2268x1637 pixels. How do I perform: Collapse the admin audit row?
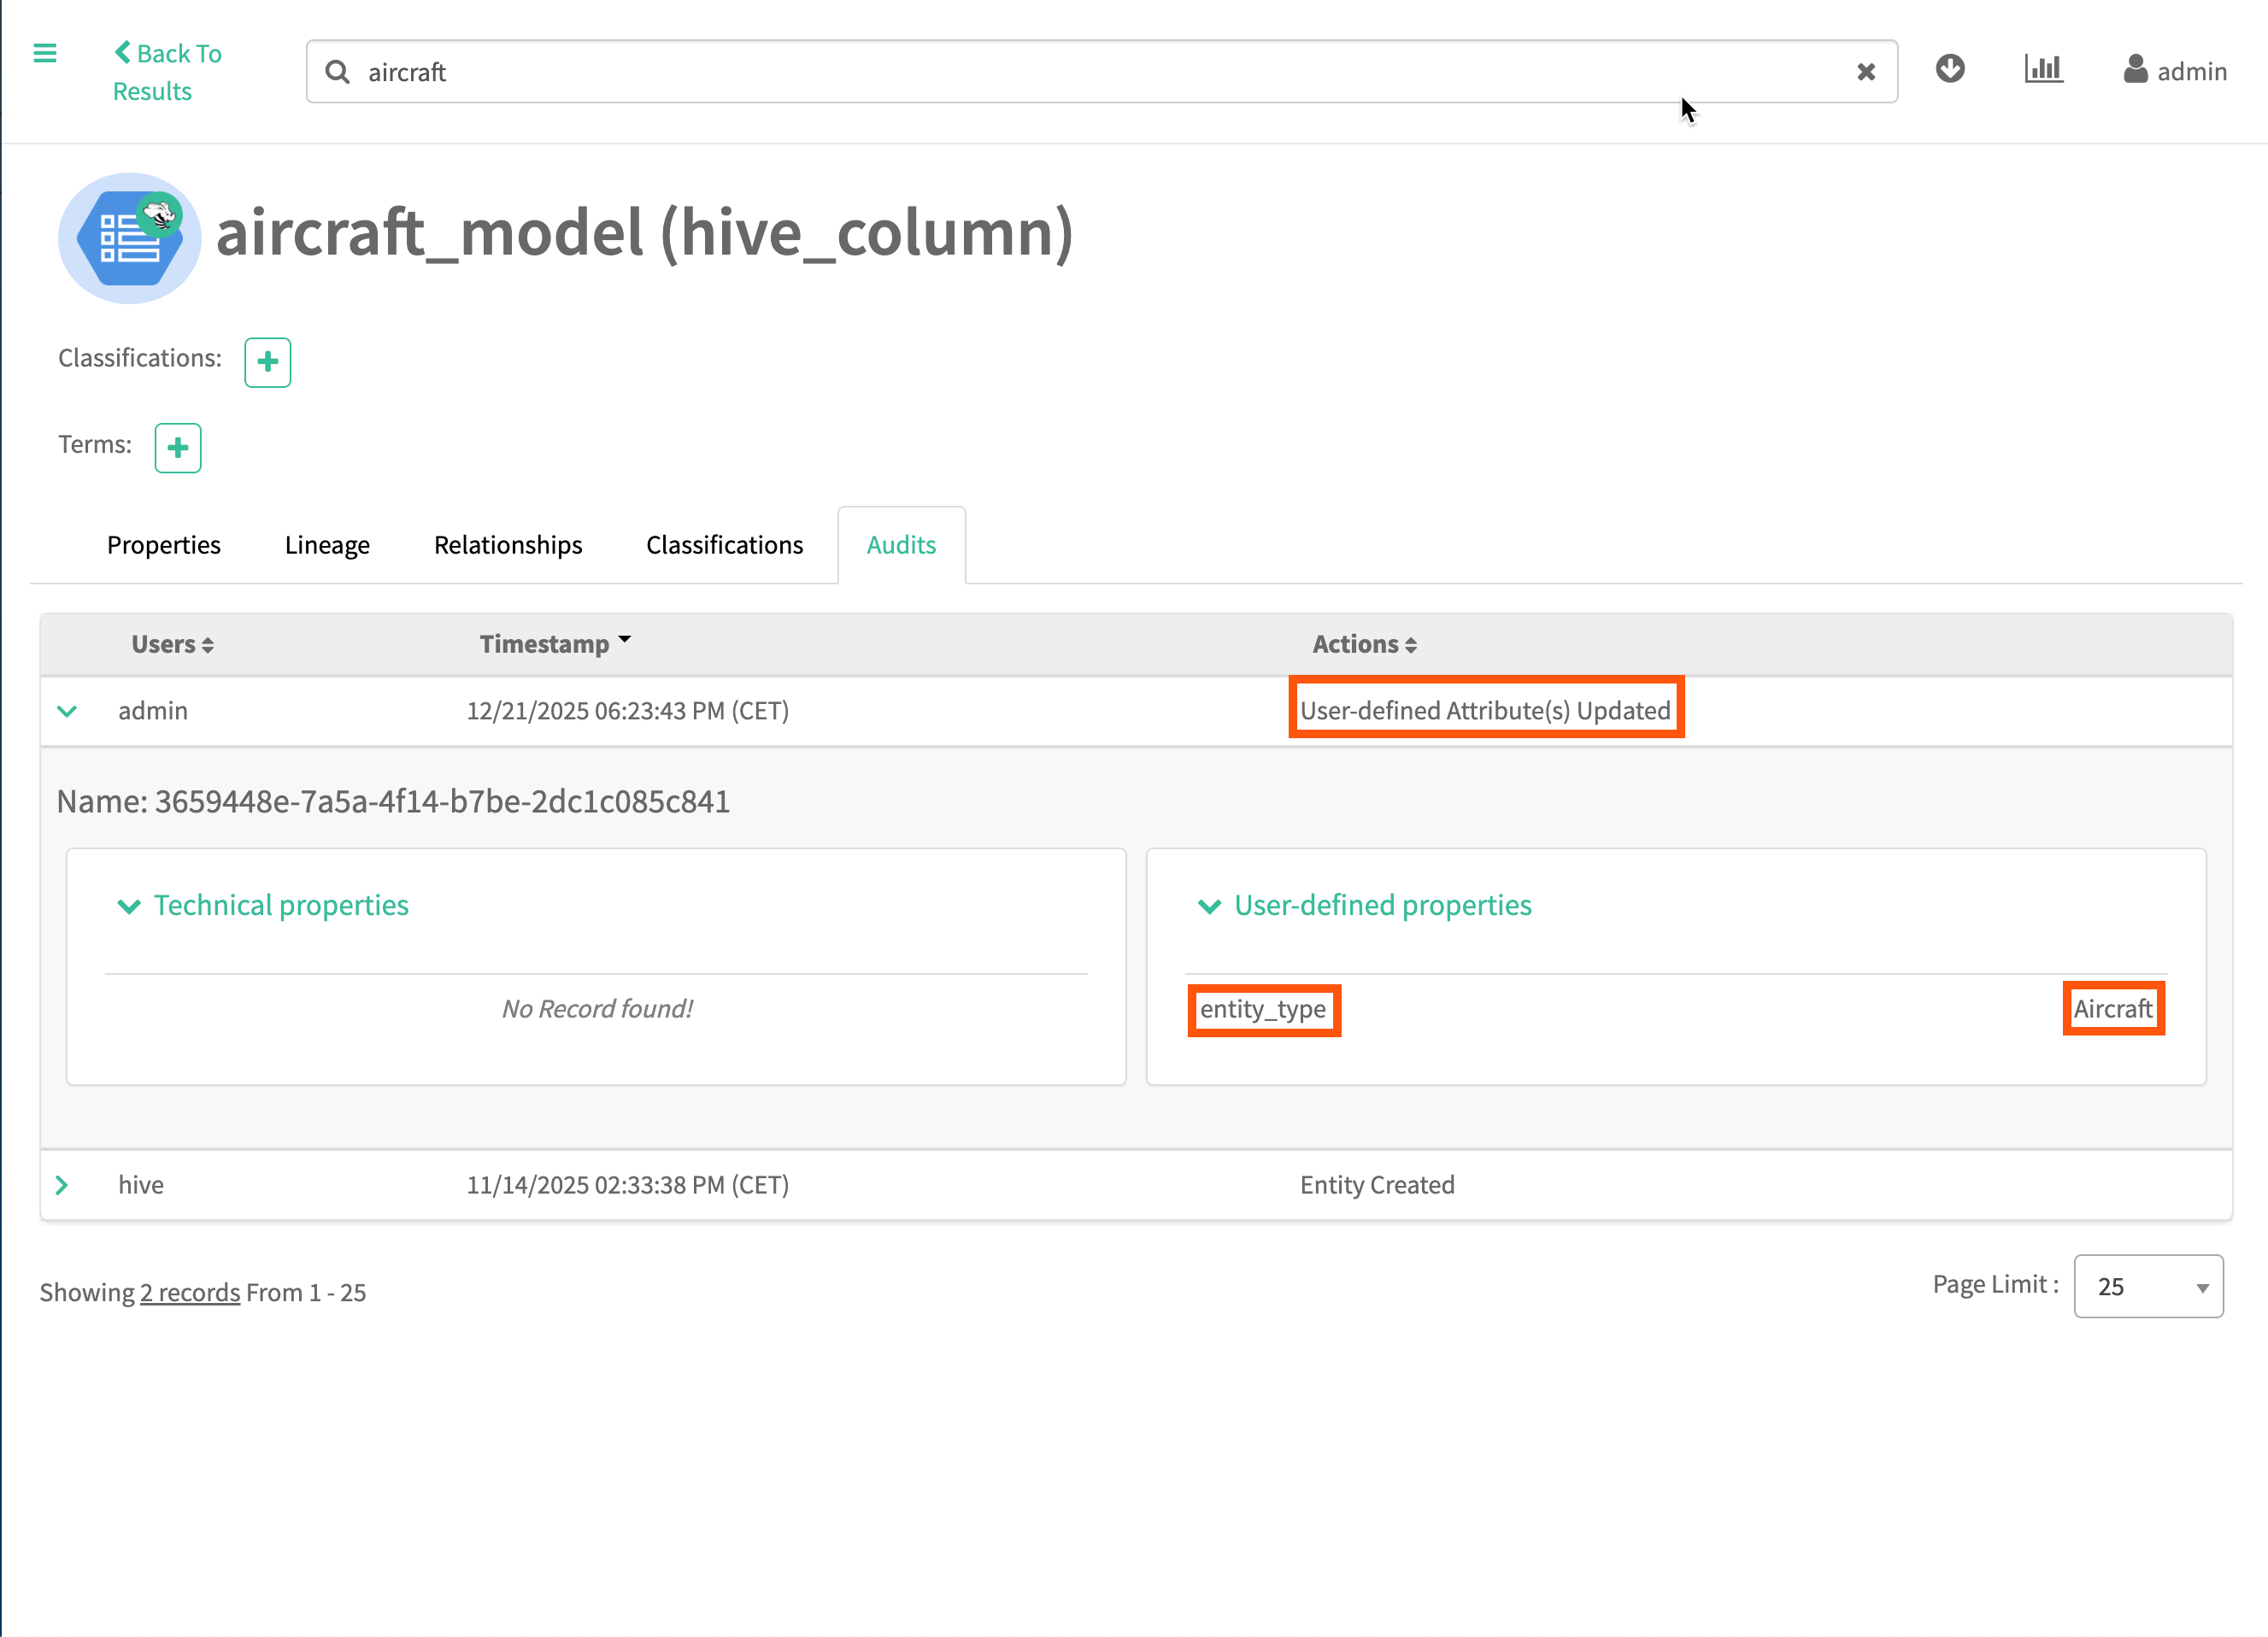pyautogui.click(x=67, y=711)
